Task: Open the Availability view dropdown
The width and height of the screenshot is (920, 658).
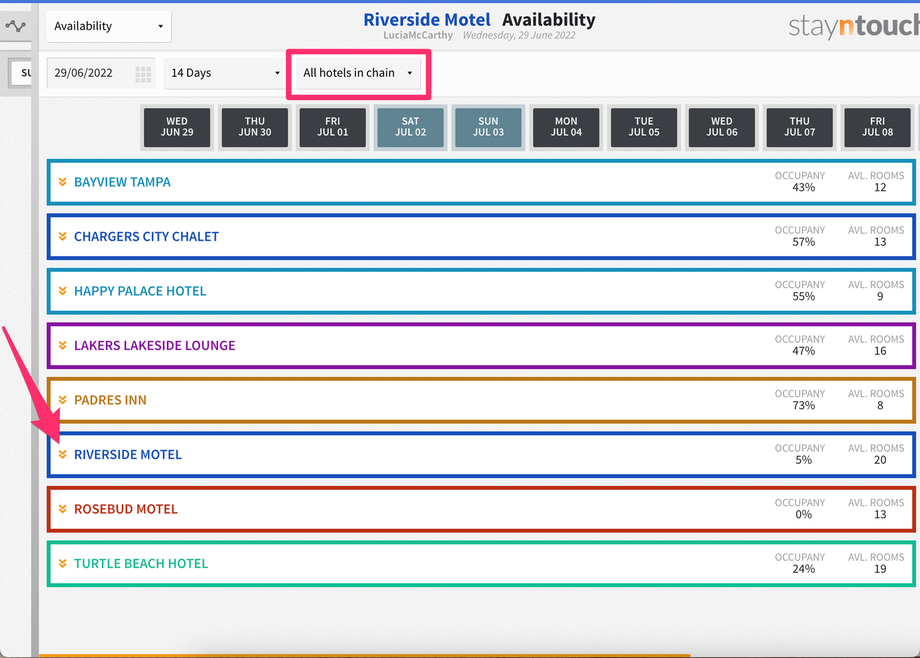Action: click(x=109, y=26)
